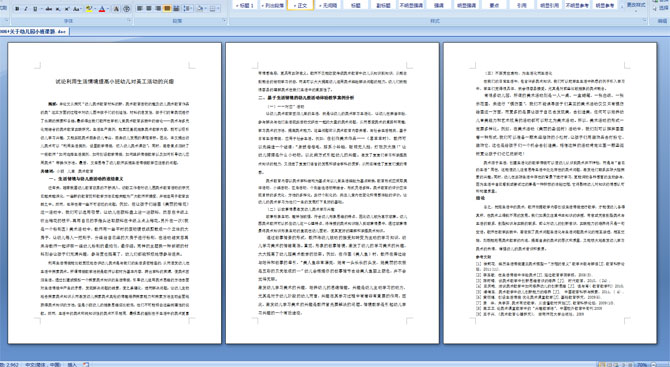Viewport: 670px width, 367px height.
Task: Click the enclosed character icon
Action: click(126, 9)
